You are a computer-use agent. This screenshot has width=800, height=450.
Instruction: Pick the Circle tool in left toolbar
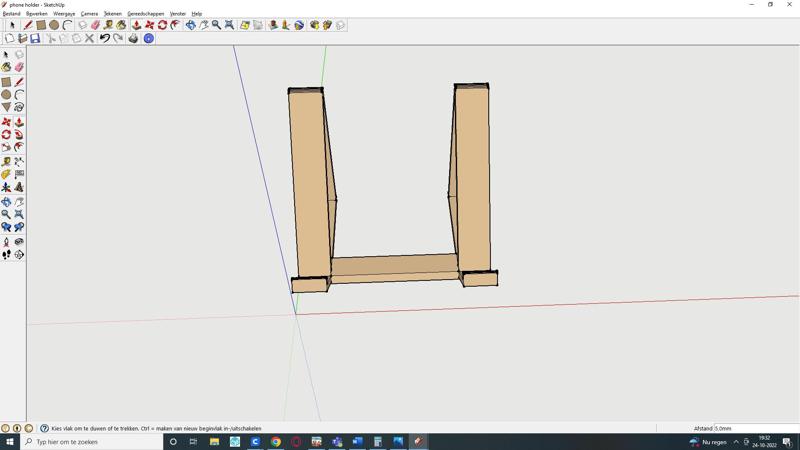click(x=6, y=95)
